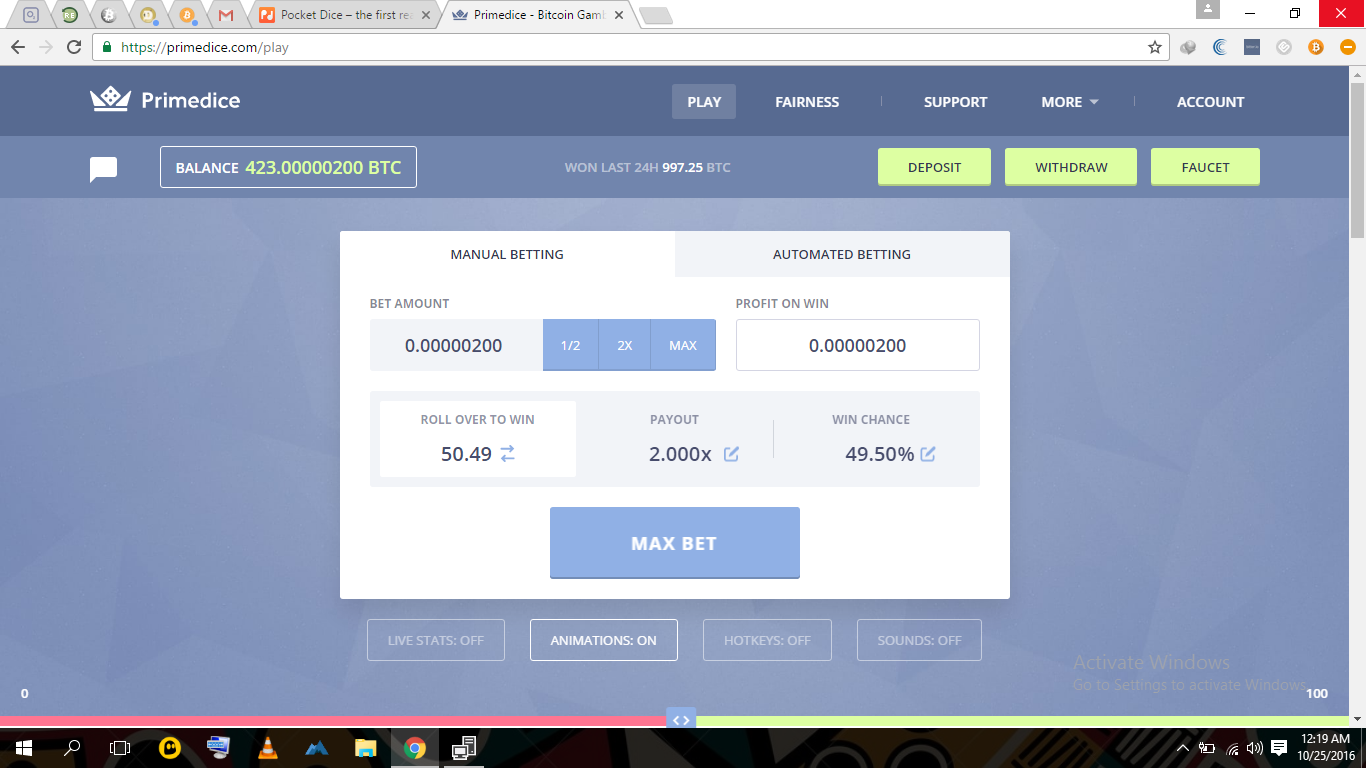Screen dimensions: 1366x768
Task: Toggle Hotkeys on
Action: [767, 640]
